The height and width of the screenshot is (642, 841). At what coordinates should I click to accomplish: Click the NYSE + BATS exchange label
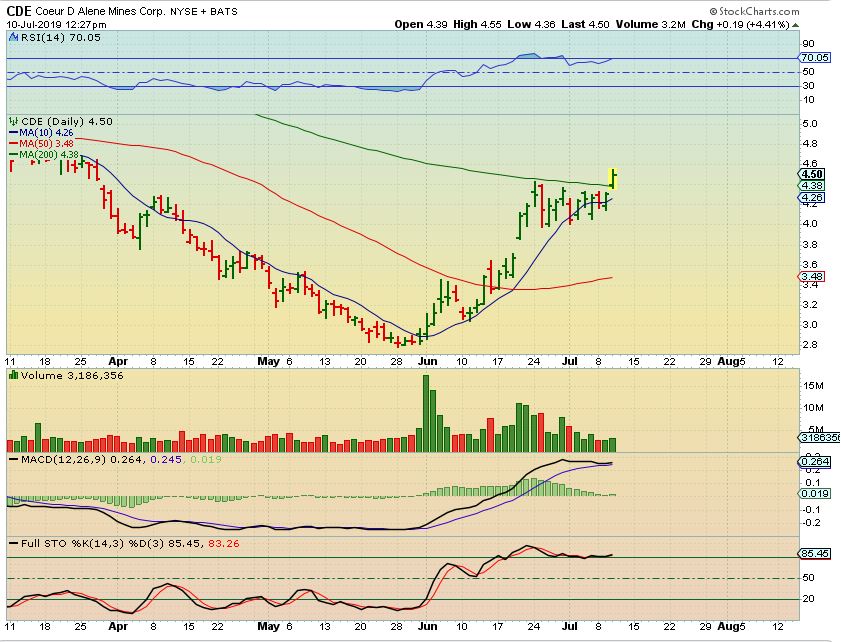tap(204, 11)
